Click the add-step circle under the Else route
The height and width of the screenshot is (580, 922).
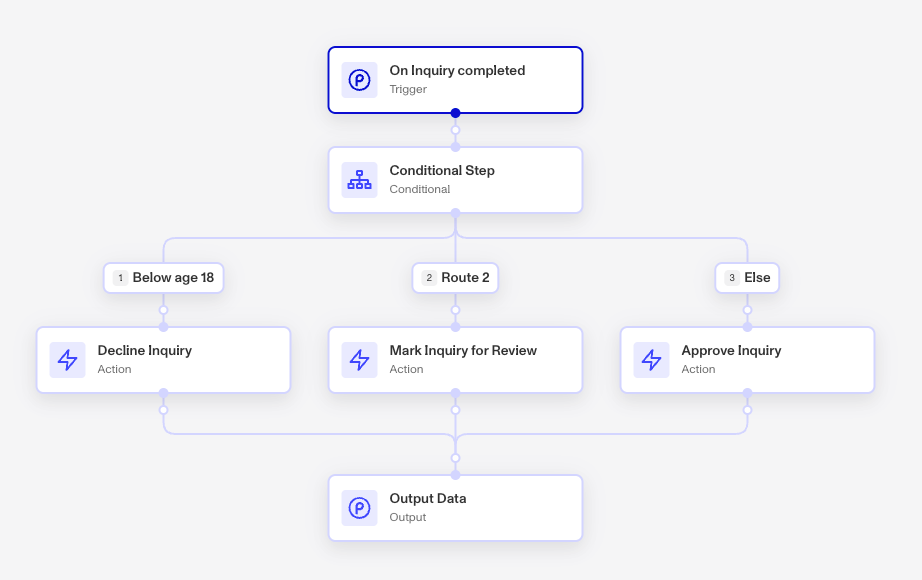click(x=747, y=310)
